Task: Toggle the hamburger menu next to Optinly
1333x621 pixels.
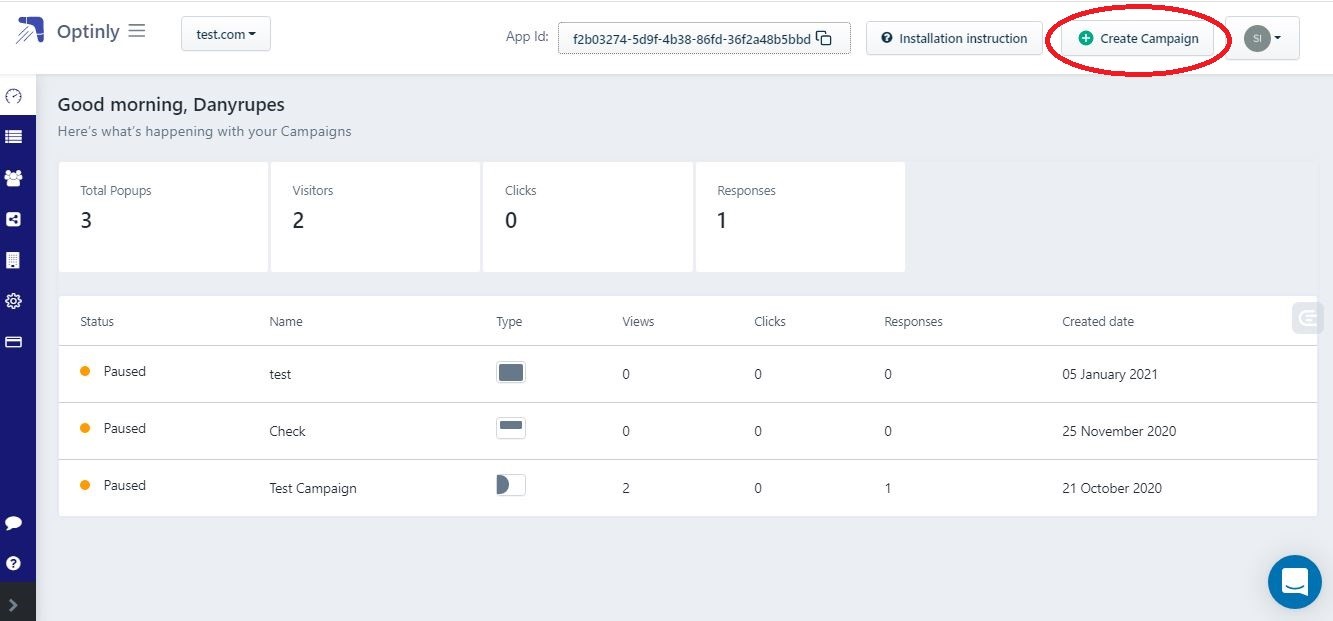Action: 137,31
